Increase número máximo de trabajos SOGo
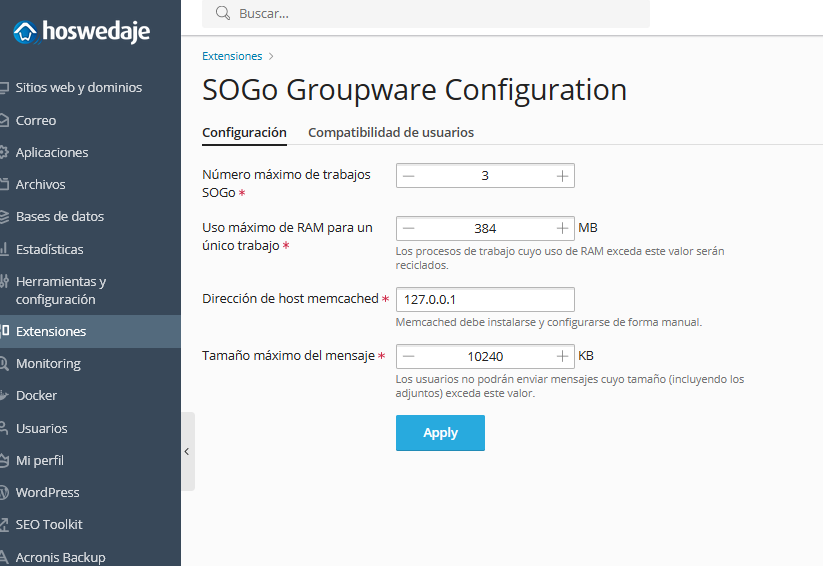This screenshot has height=566, width=823. tap(562, 176)
